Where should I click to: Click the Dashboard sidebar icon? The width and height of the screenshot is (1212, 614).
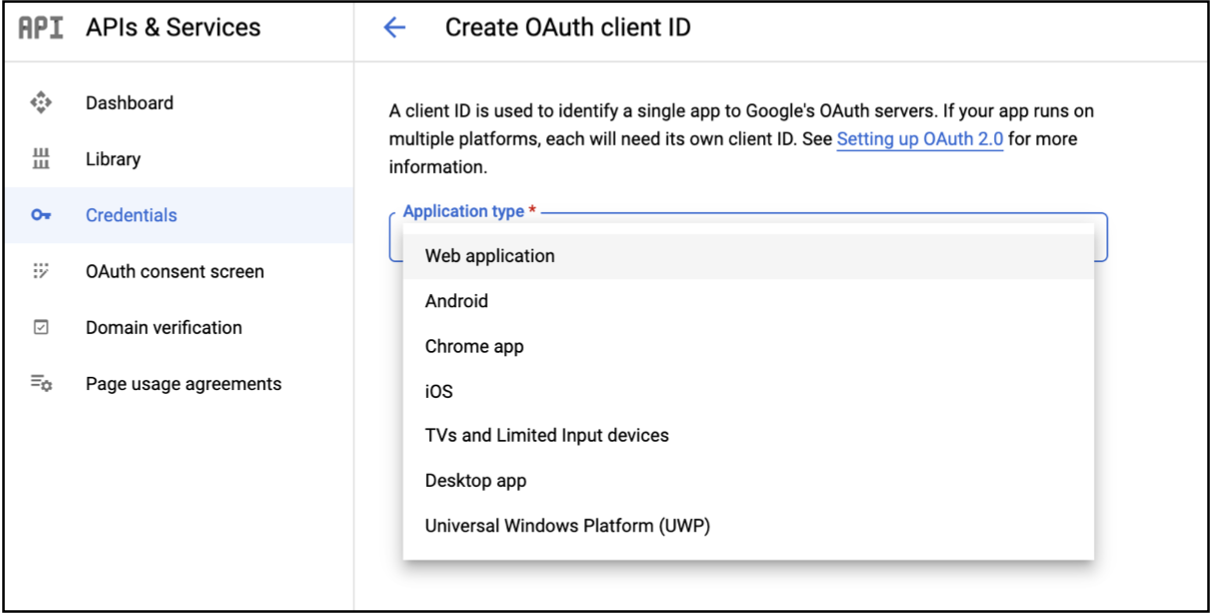(41, 103)
